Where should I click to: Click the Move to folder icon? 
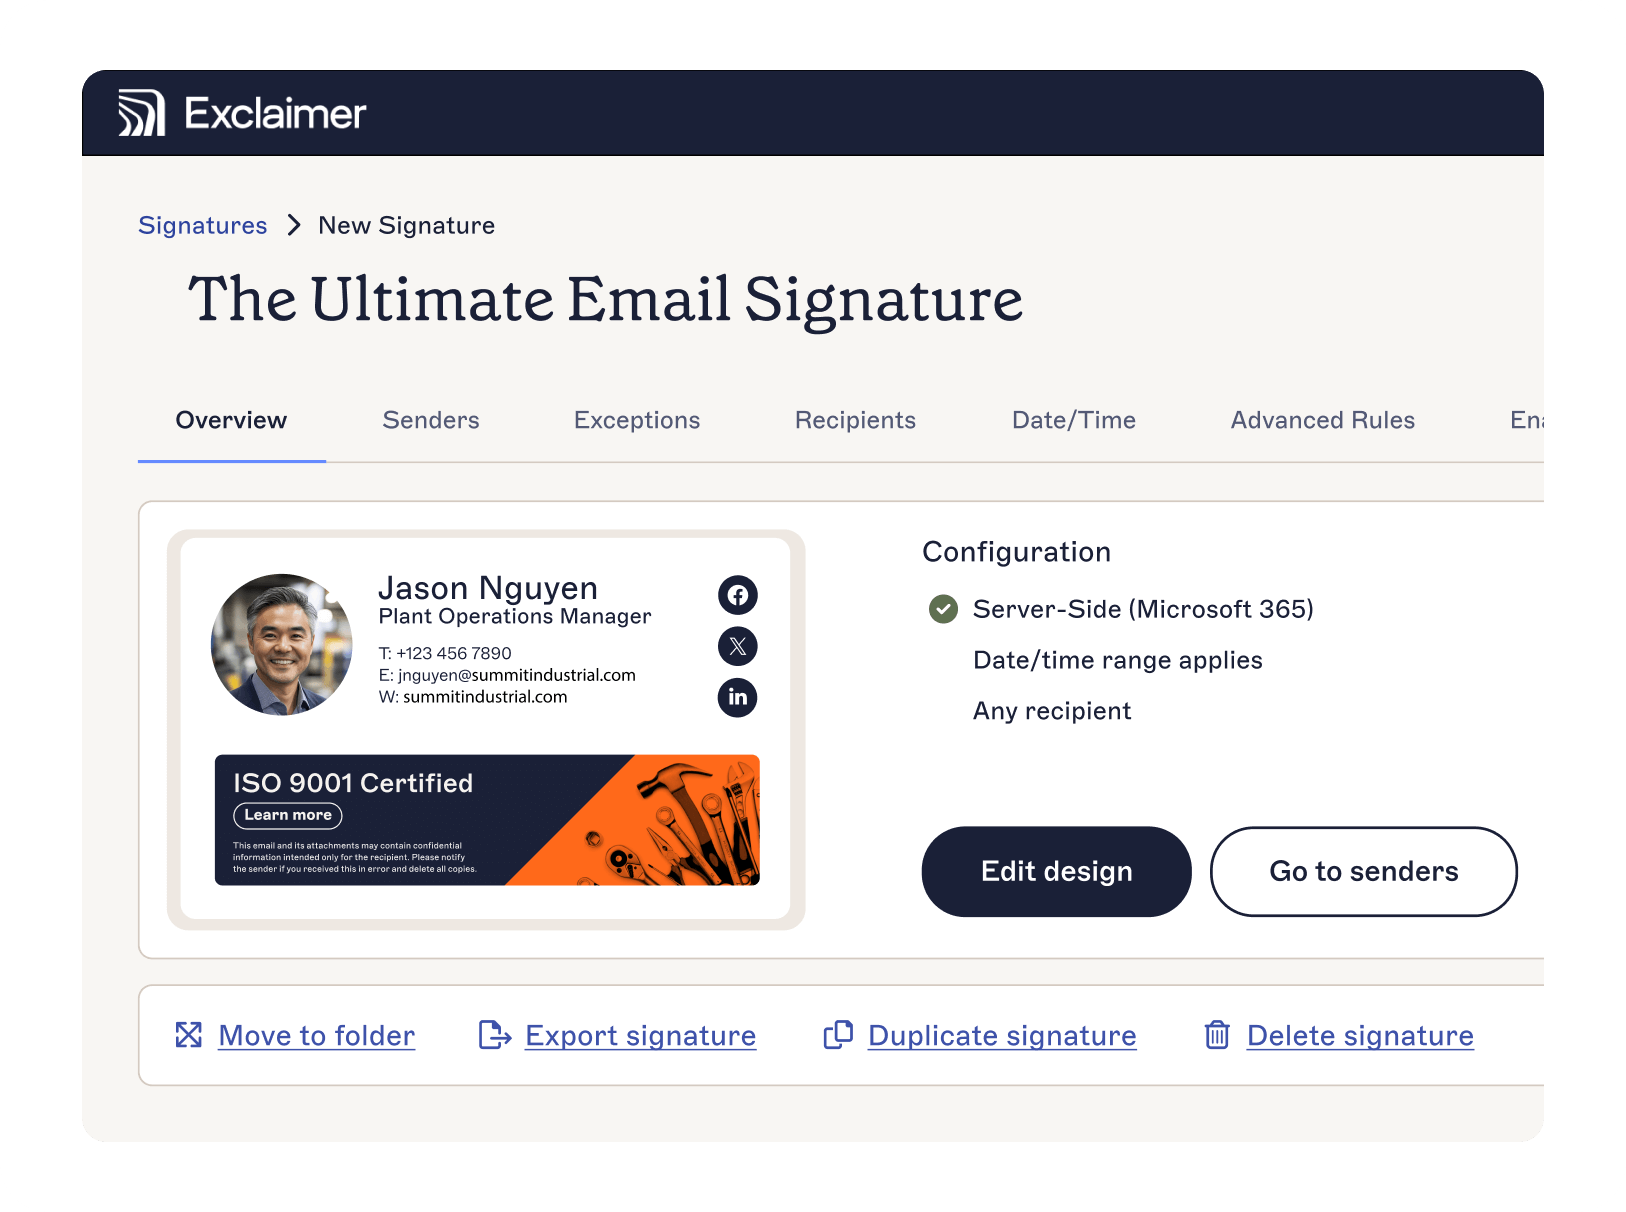click(189, 1035)
